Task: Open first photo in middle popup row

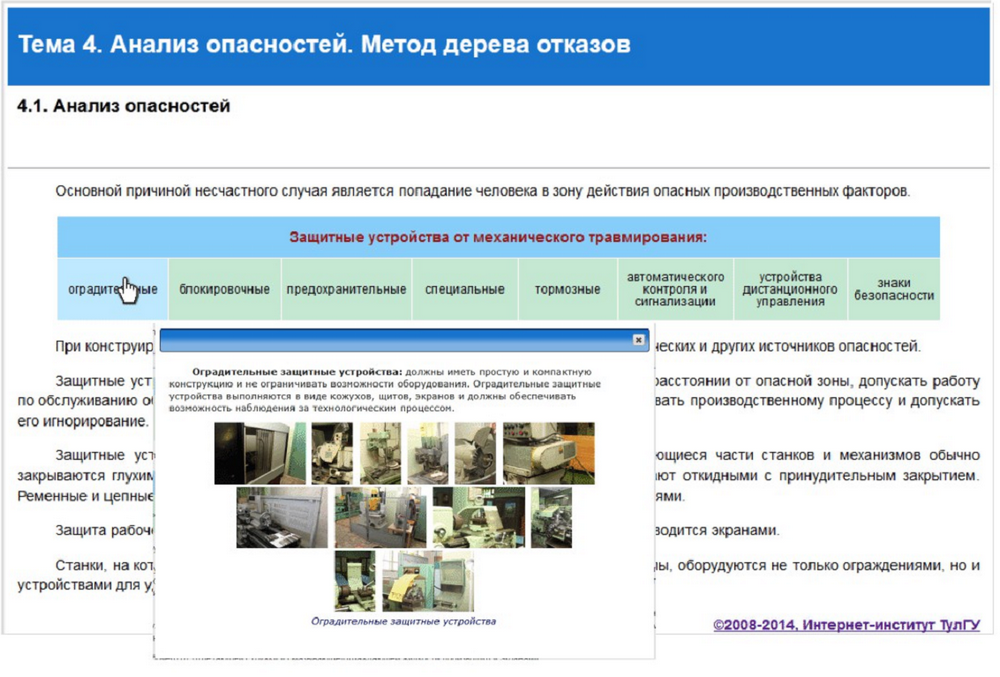Action: [x=282, y=518]
